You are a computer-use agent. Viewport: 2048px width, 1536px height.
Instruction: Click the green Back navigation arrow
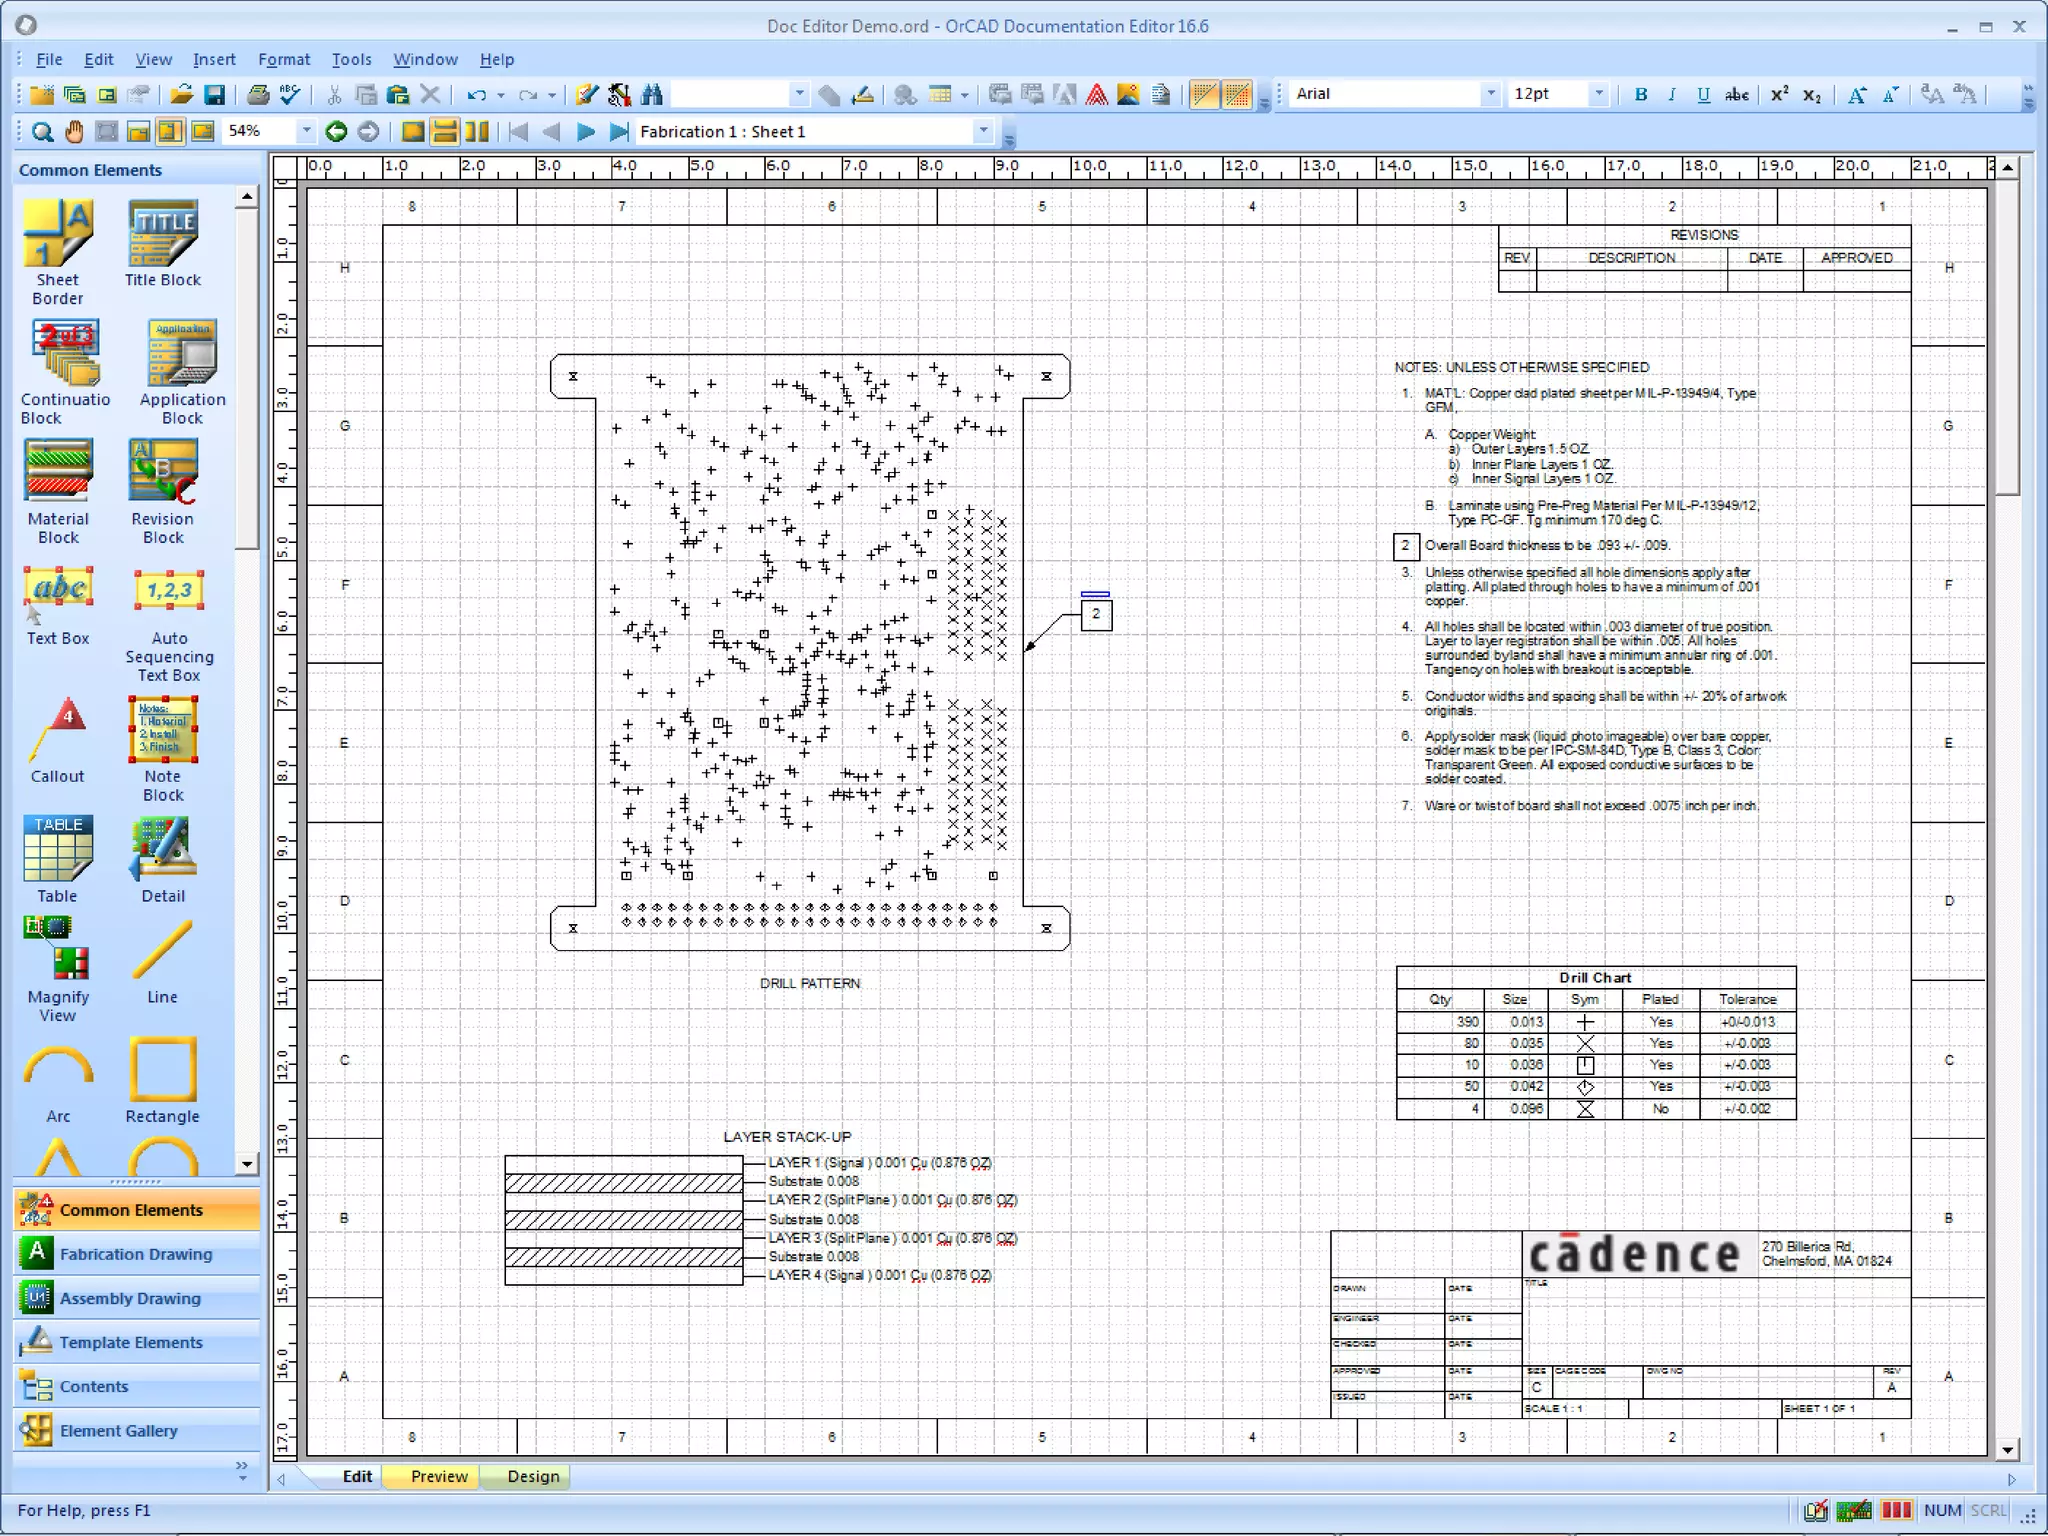[336, 131]
